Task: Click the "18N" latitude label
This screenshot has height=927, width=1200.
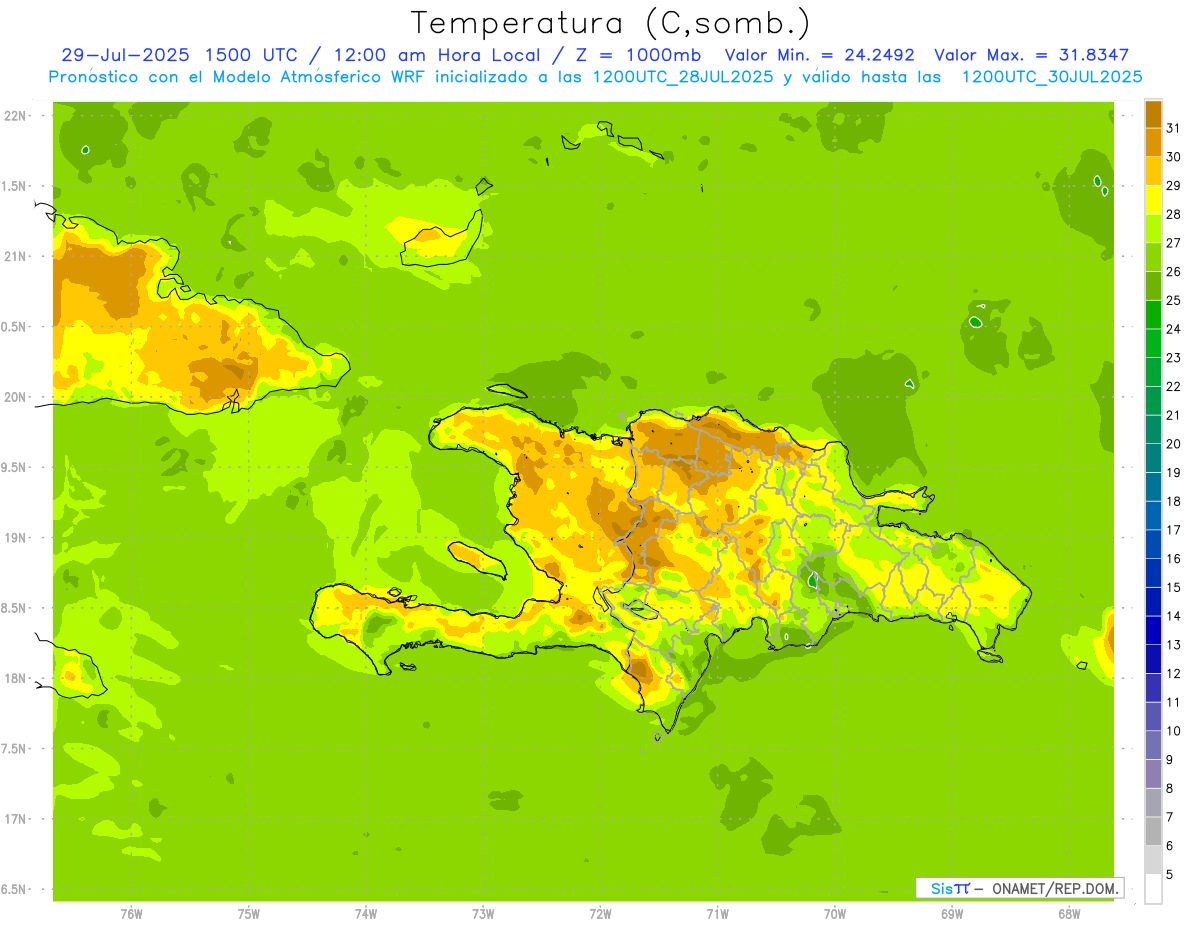Action: point(16,678)
